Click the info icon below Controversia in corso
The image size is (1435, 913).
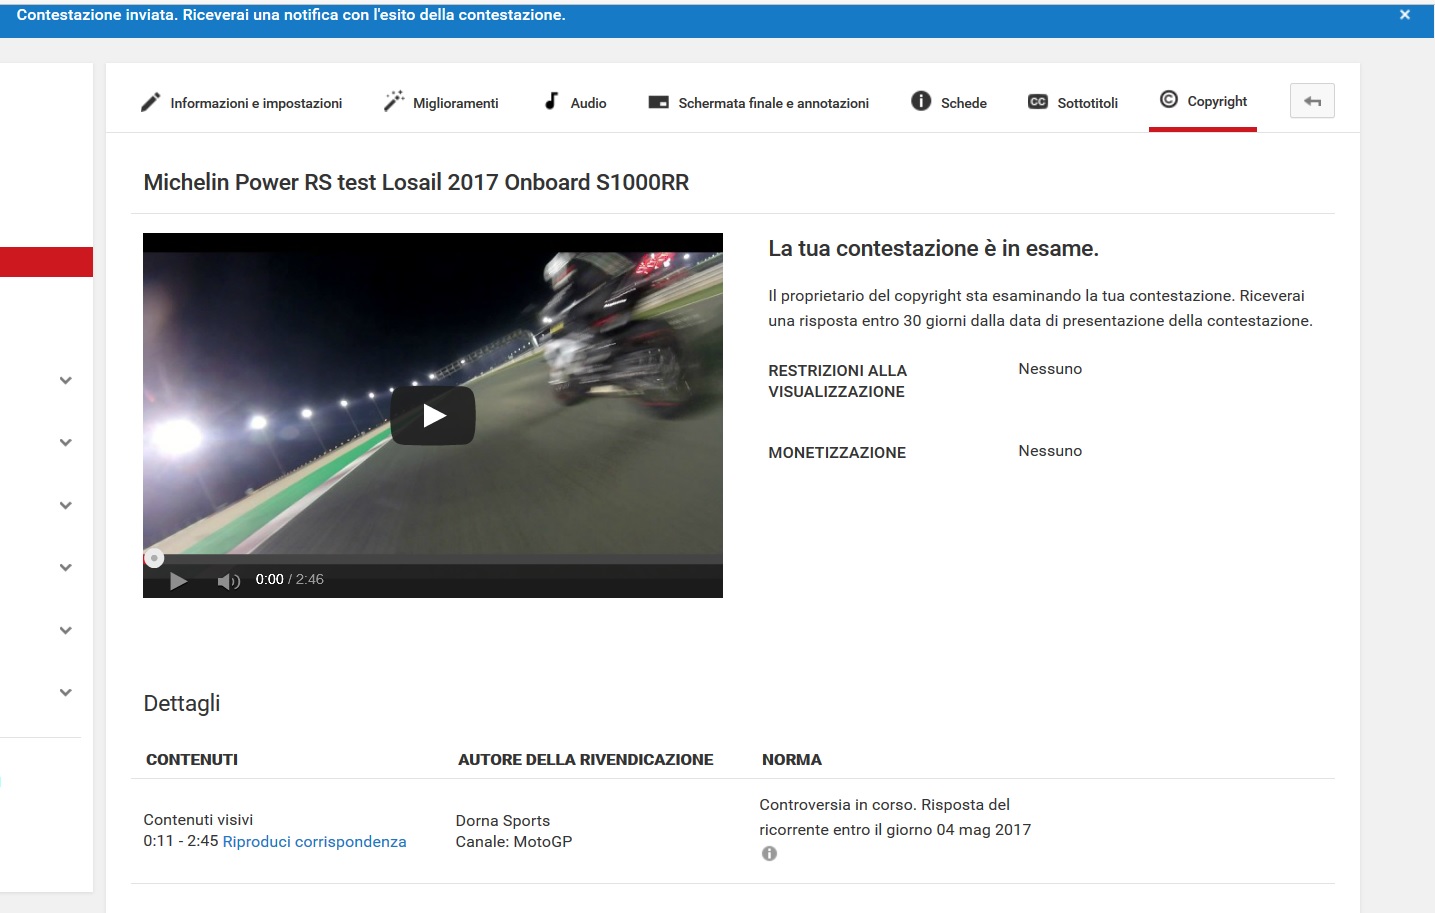click(769, 854)
